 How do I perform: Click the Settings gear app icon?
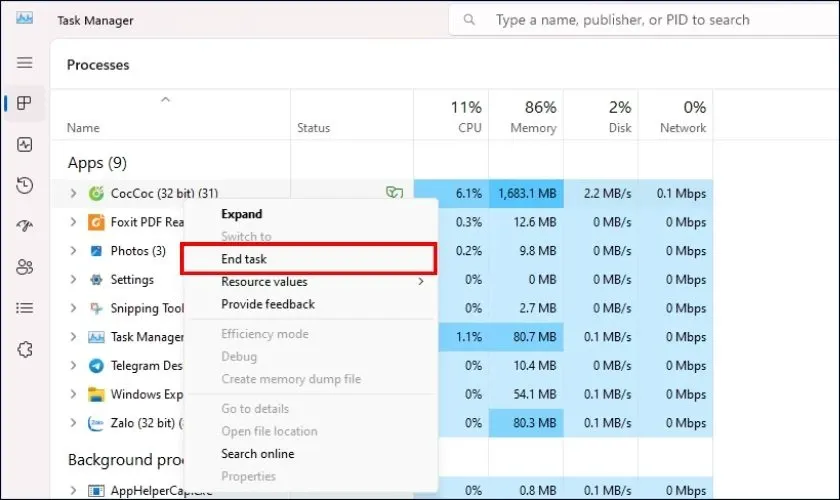[96, 279]
